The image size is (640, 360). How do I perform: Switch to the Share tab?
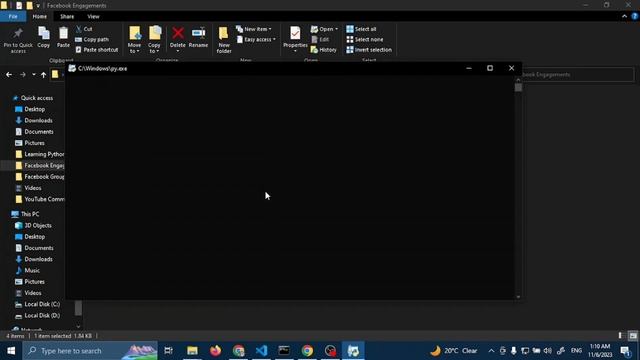pos(67,17)
